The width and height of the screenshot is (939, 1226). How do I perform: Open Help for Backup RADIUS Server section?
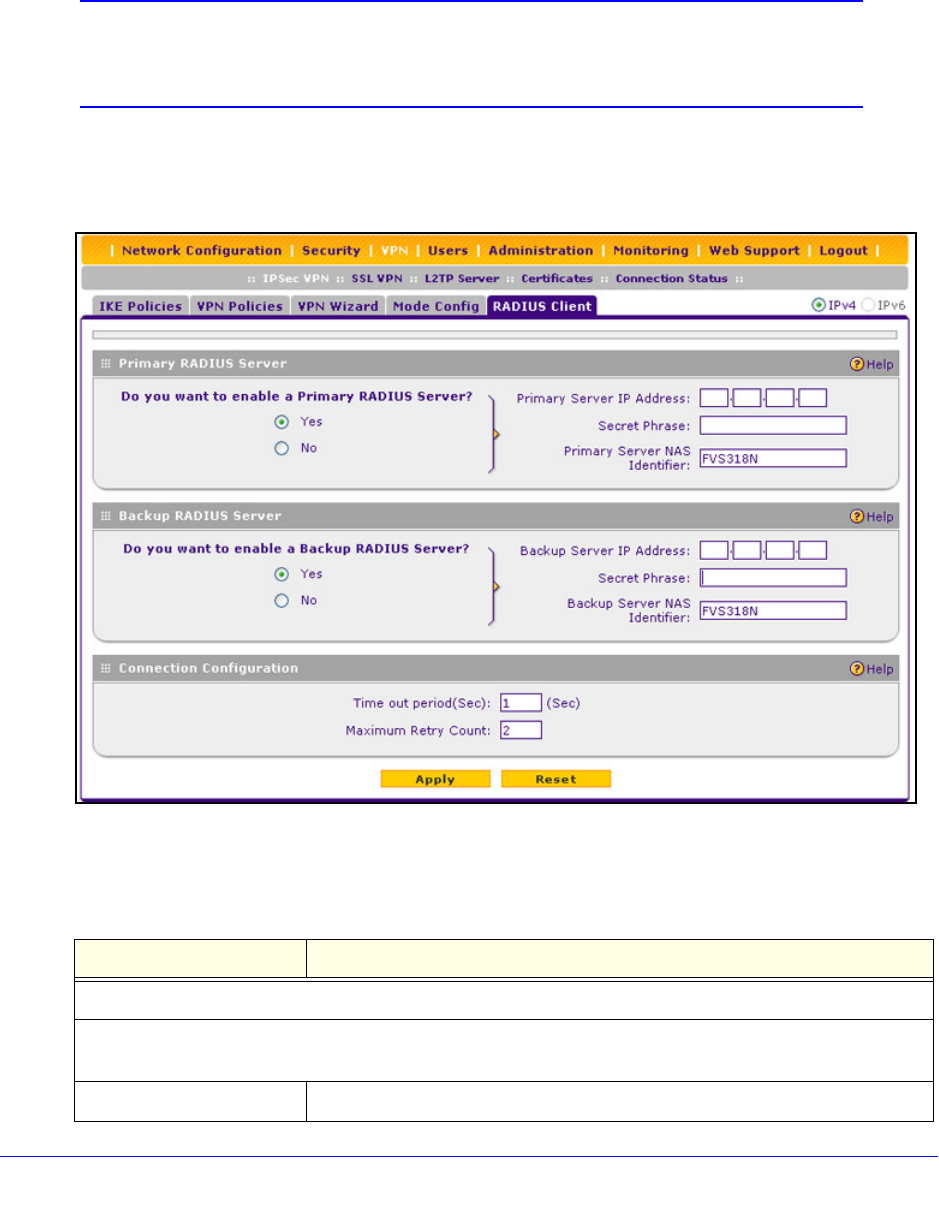(x=871, y=517)
